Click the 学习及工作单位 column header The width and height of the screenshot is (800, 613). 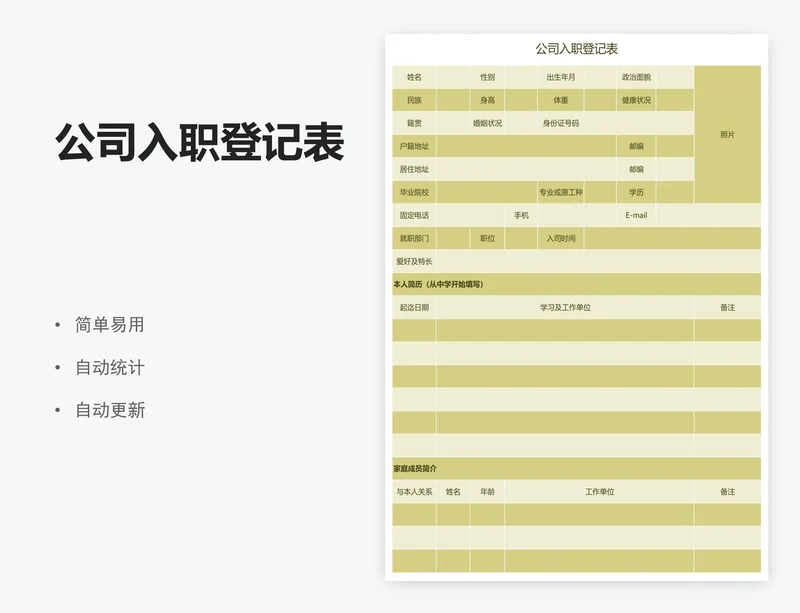coord(565,307)
